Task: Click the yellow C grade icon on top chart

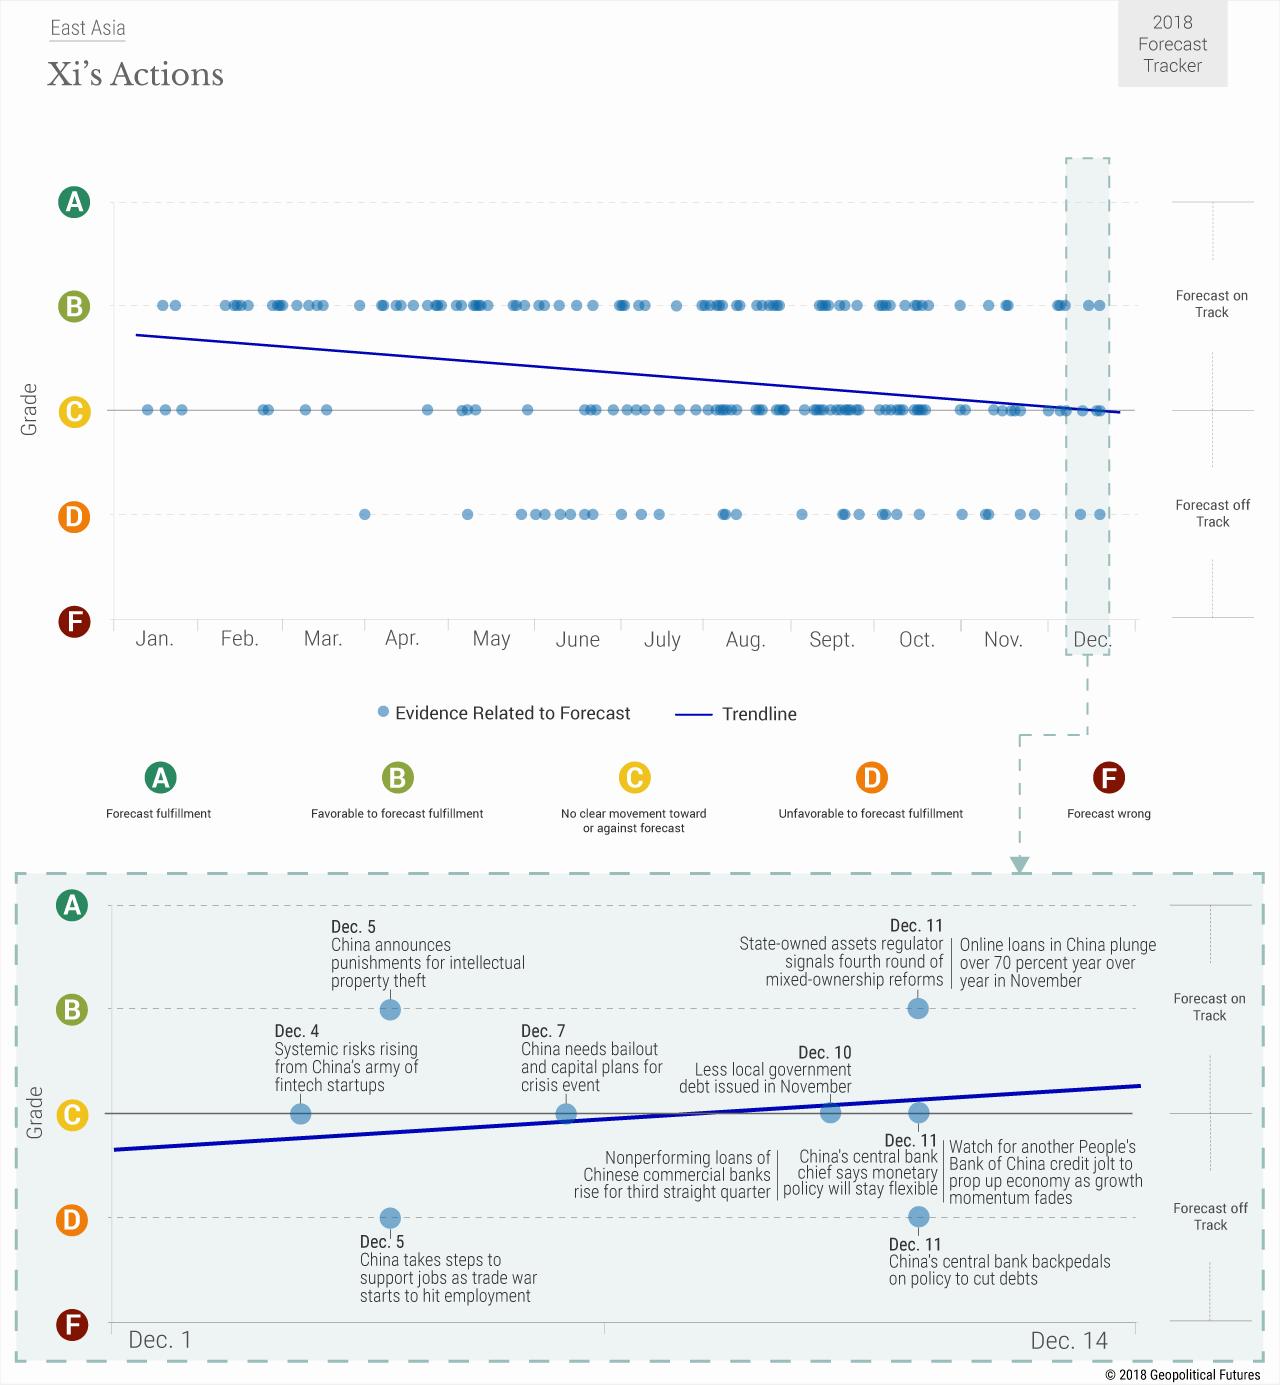Action: 74,412
